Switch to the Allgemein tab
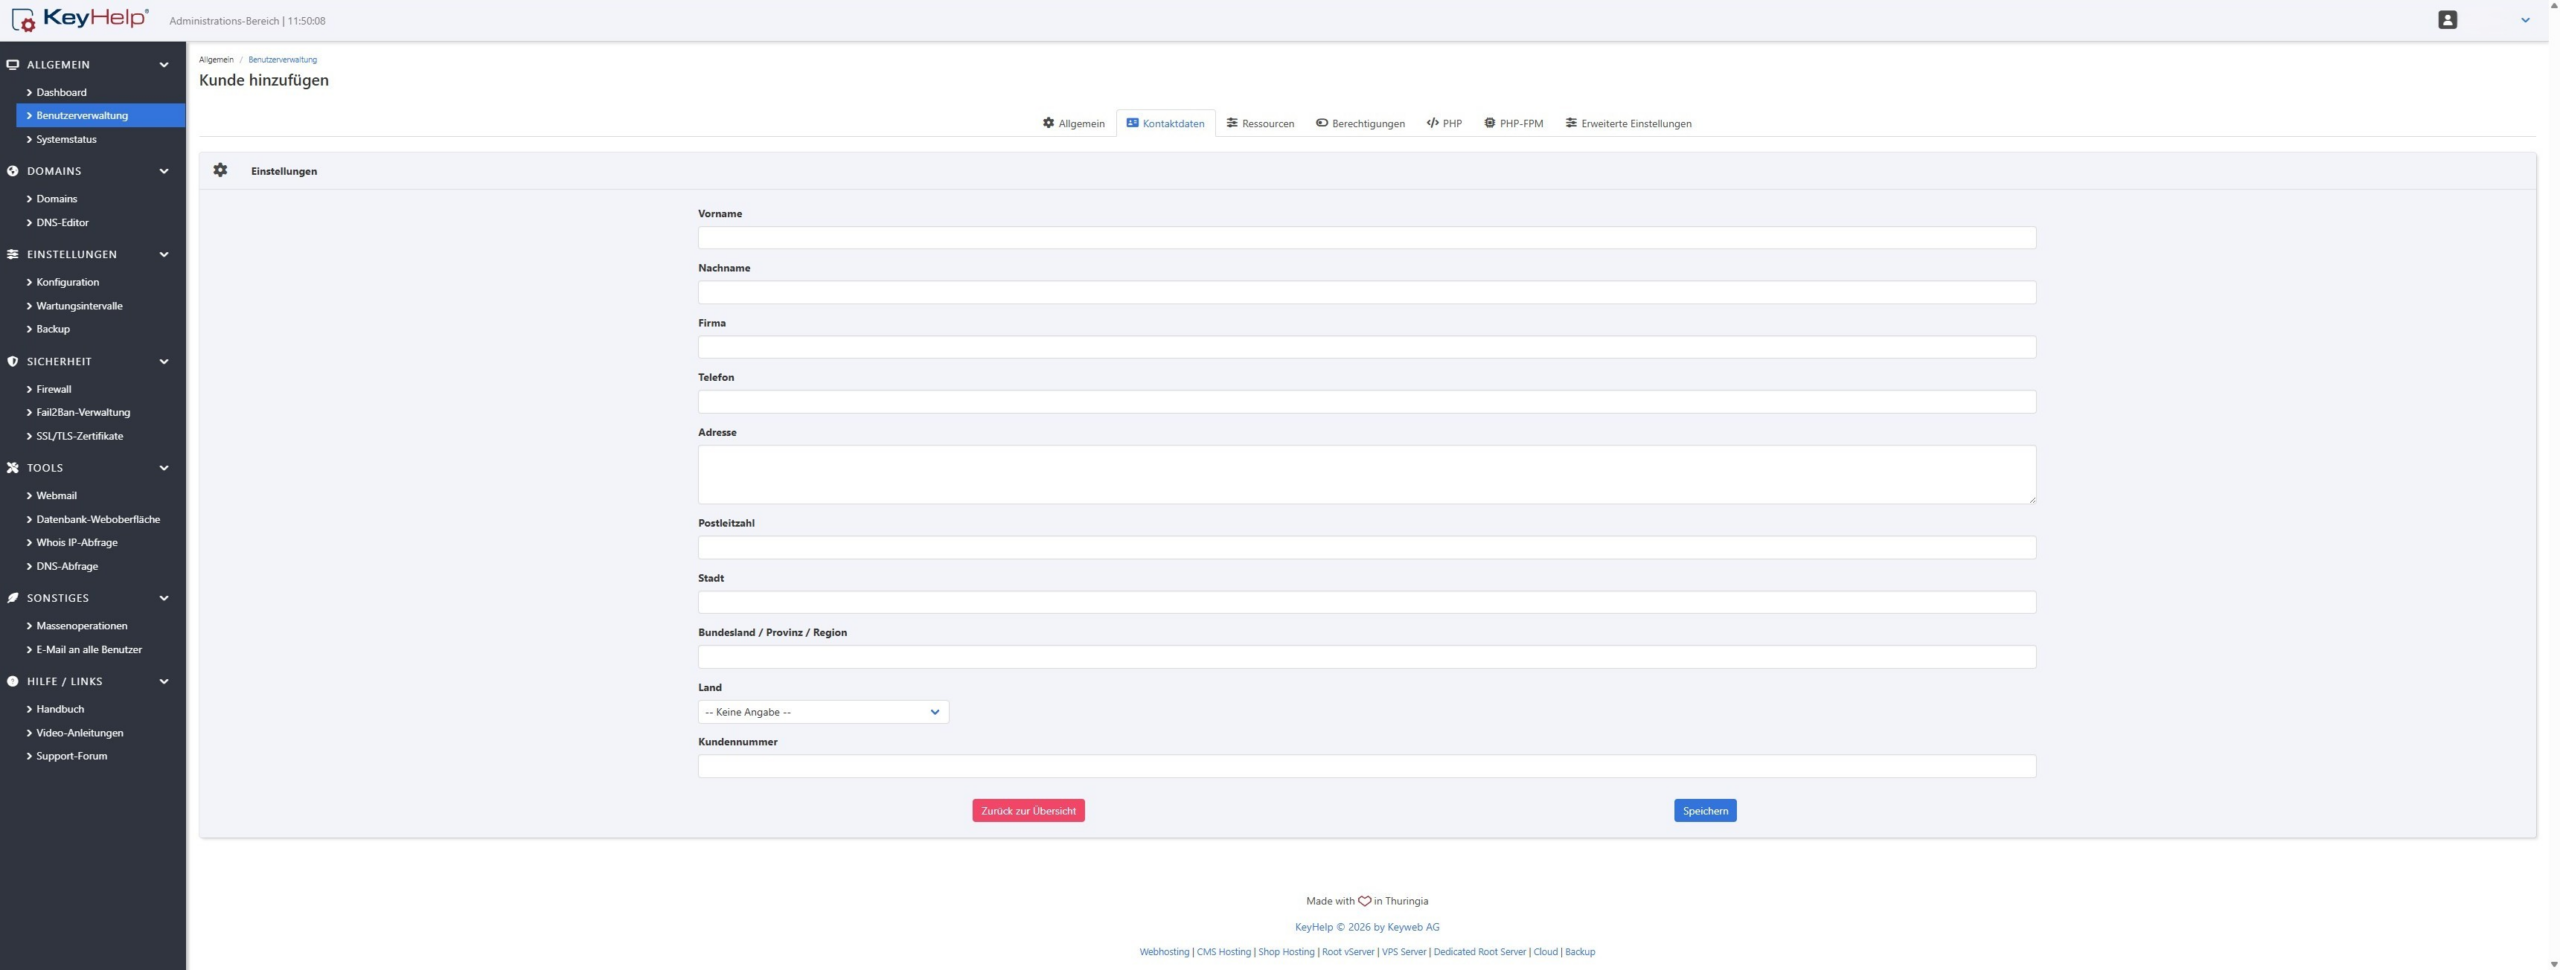 point(1073,123)
